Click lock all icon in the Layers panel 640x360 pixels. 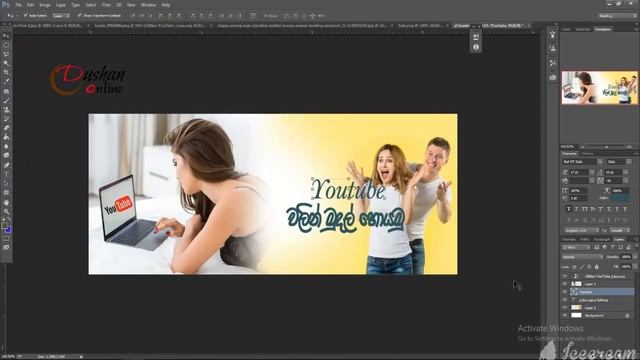(x=596, y=267)
